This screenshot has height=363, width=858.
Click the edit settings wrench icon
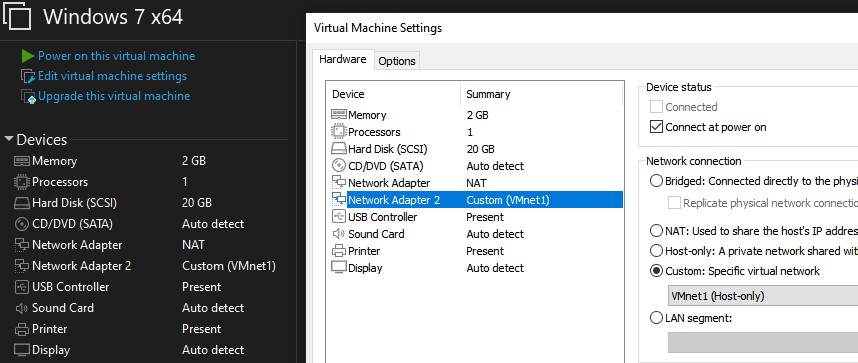tap(28, 76)
